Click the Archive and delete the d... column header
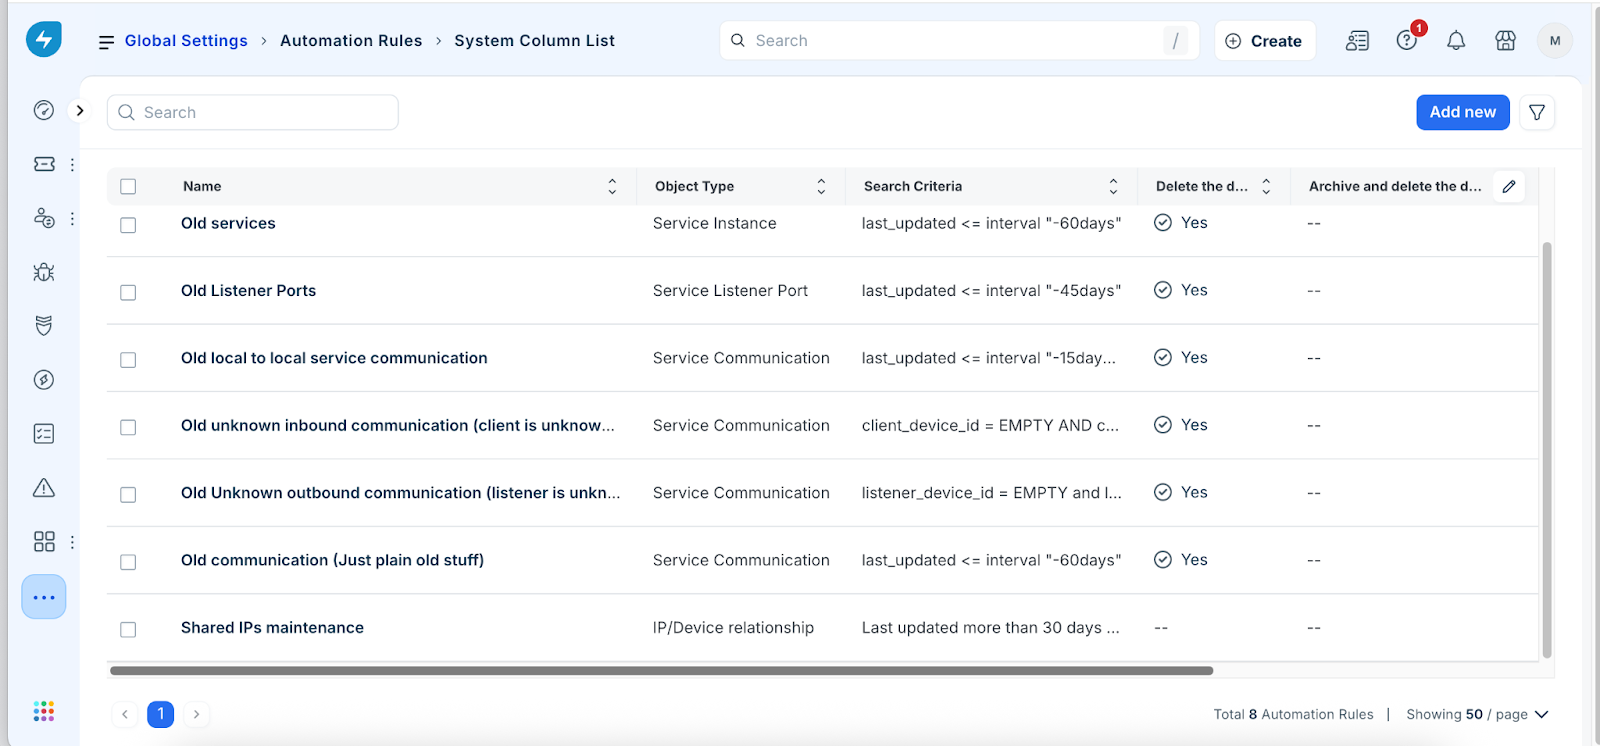This screenshot has width=1600, height=746. click(x=1394, y=186)
